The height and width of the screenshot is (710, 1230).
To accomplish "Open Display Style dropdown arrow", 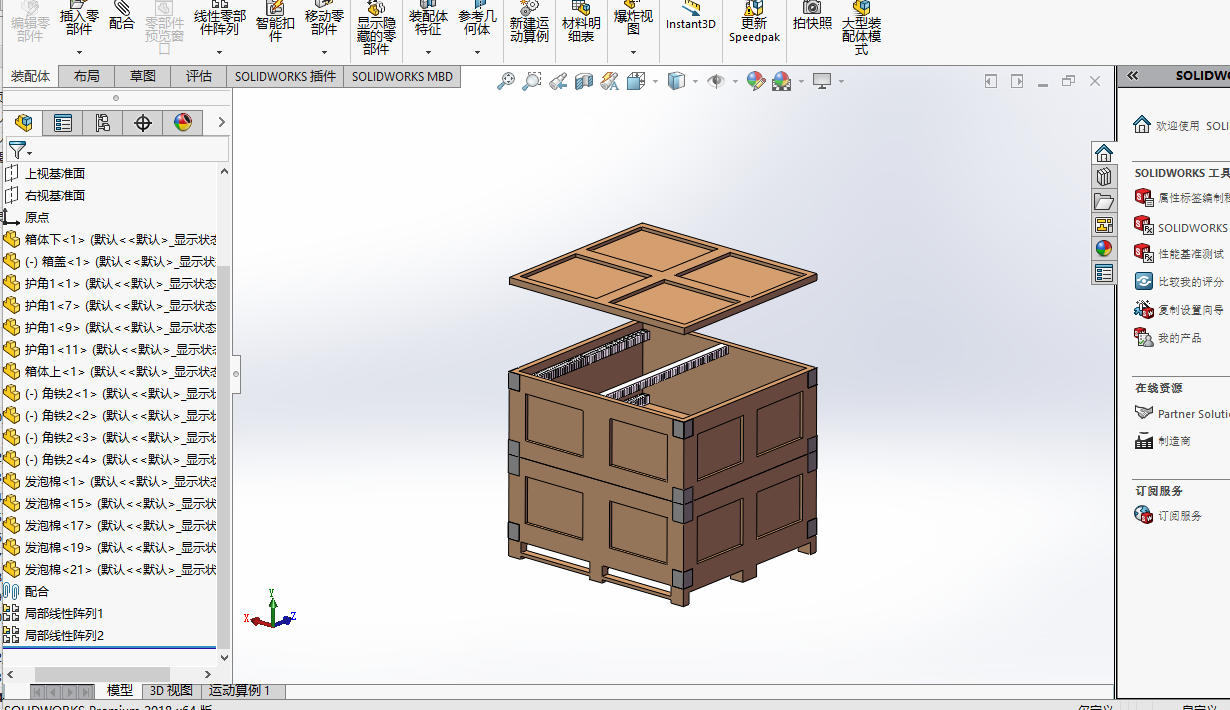I will [695, 82].
